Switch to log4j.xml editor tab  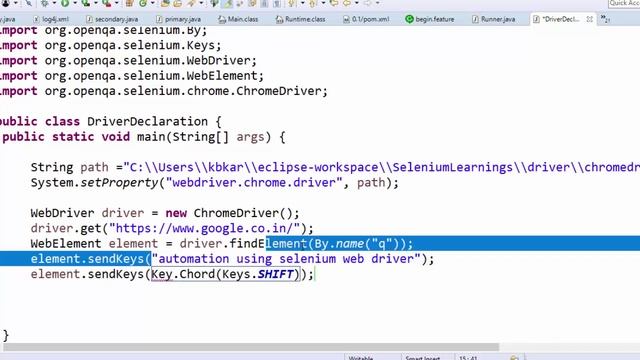point(51,19)
